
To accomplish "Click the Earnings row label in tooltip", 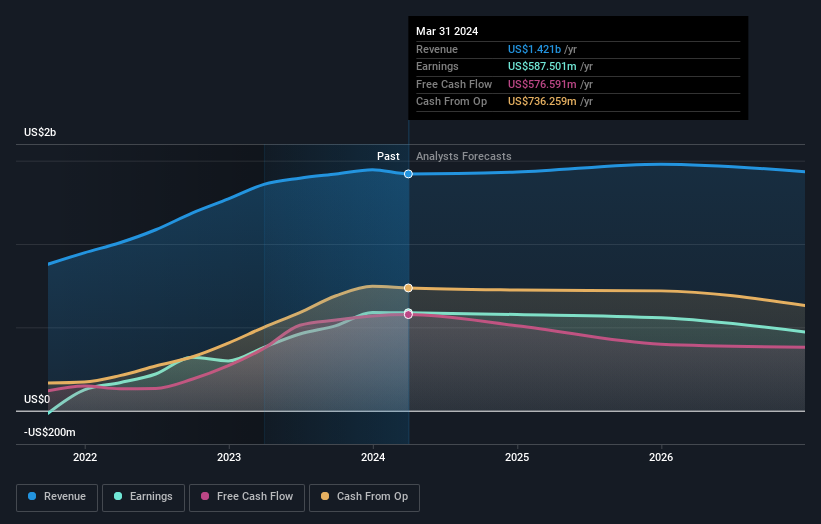I will (437, 66).
